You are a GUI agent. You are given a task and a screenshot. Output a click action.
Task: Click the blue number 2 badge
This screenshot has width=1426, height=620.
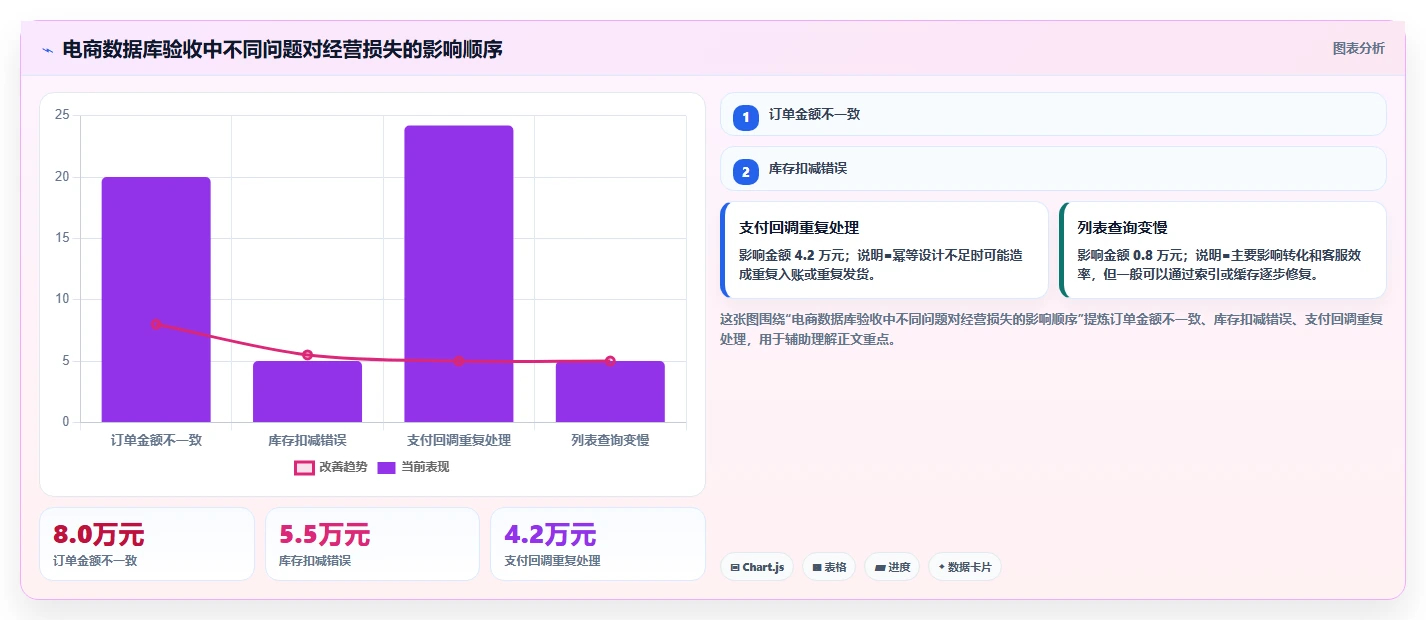[746, 172]
